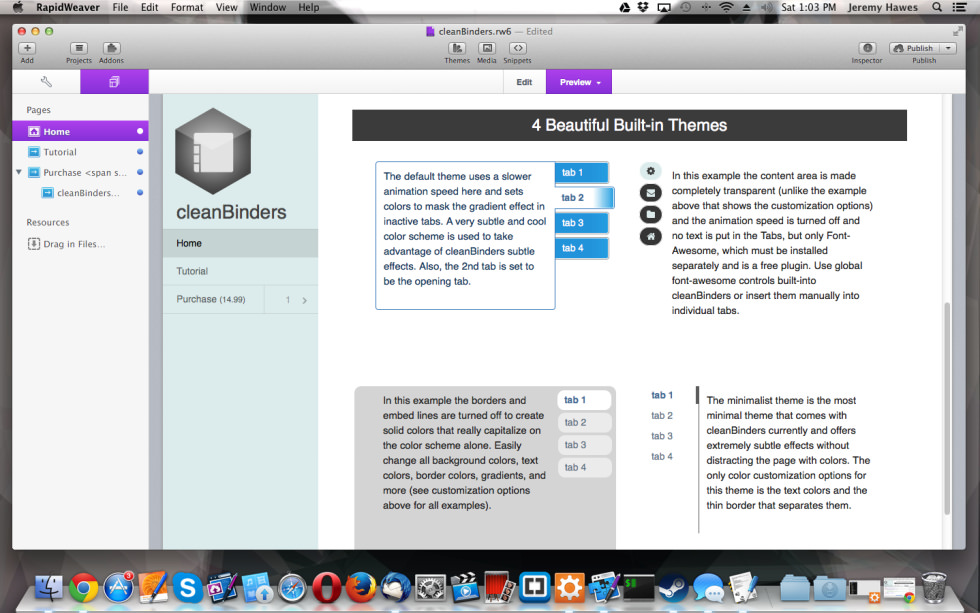This screenshot has width=980, height=613.
Task: Click the folder icon tab
Action: [x=650, y=215]
